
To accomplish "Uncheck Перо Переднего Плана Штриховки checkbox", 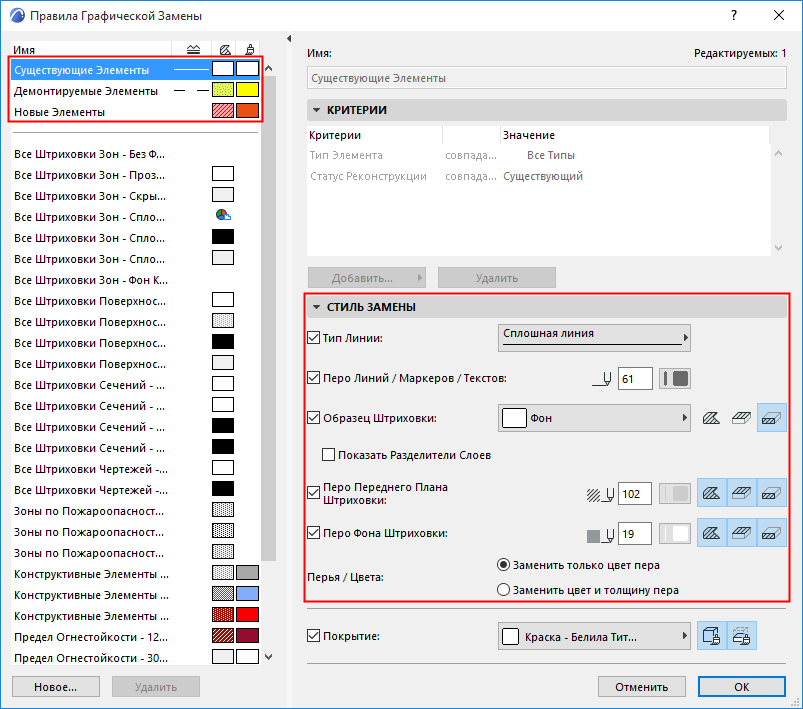I will [x=313, y=493].
